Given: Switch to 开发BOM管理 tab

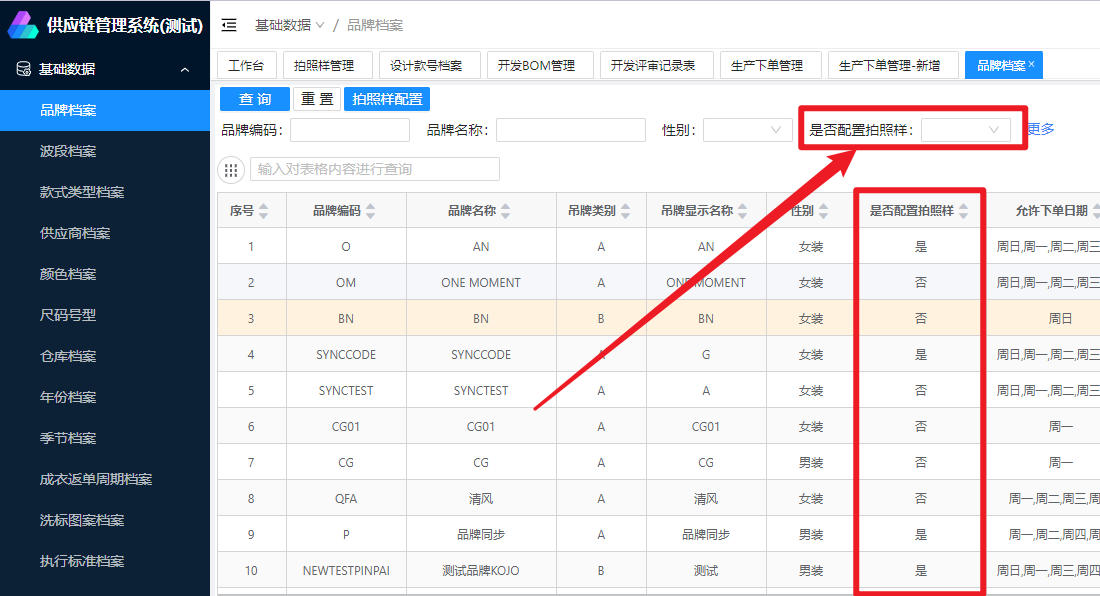Looking at the screenshot, I should click(x=537, y=66).
